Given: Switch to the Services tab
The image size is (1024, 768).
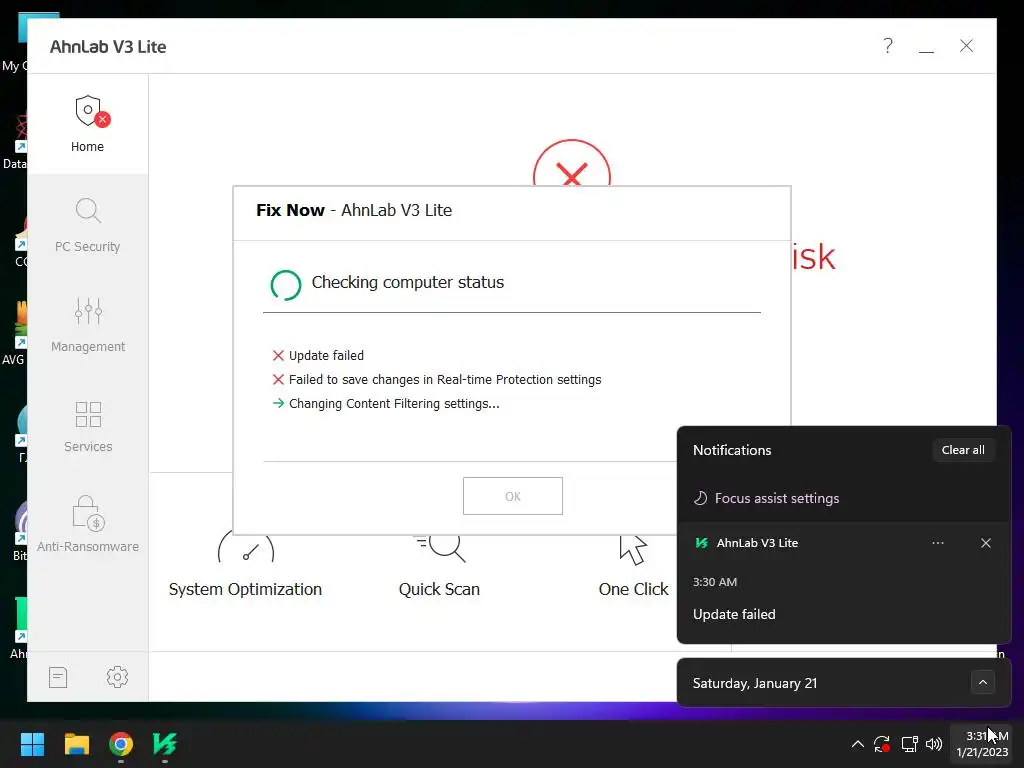Looking at the screenshot, I should coord(88,424).
